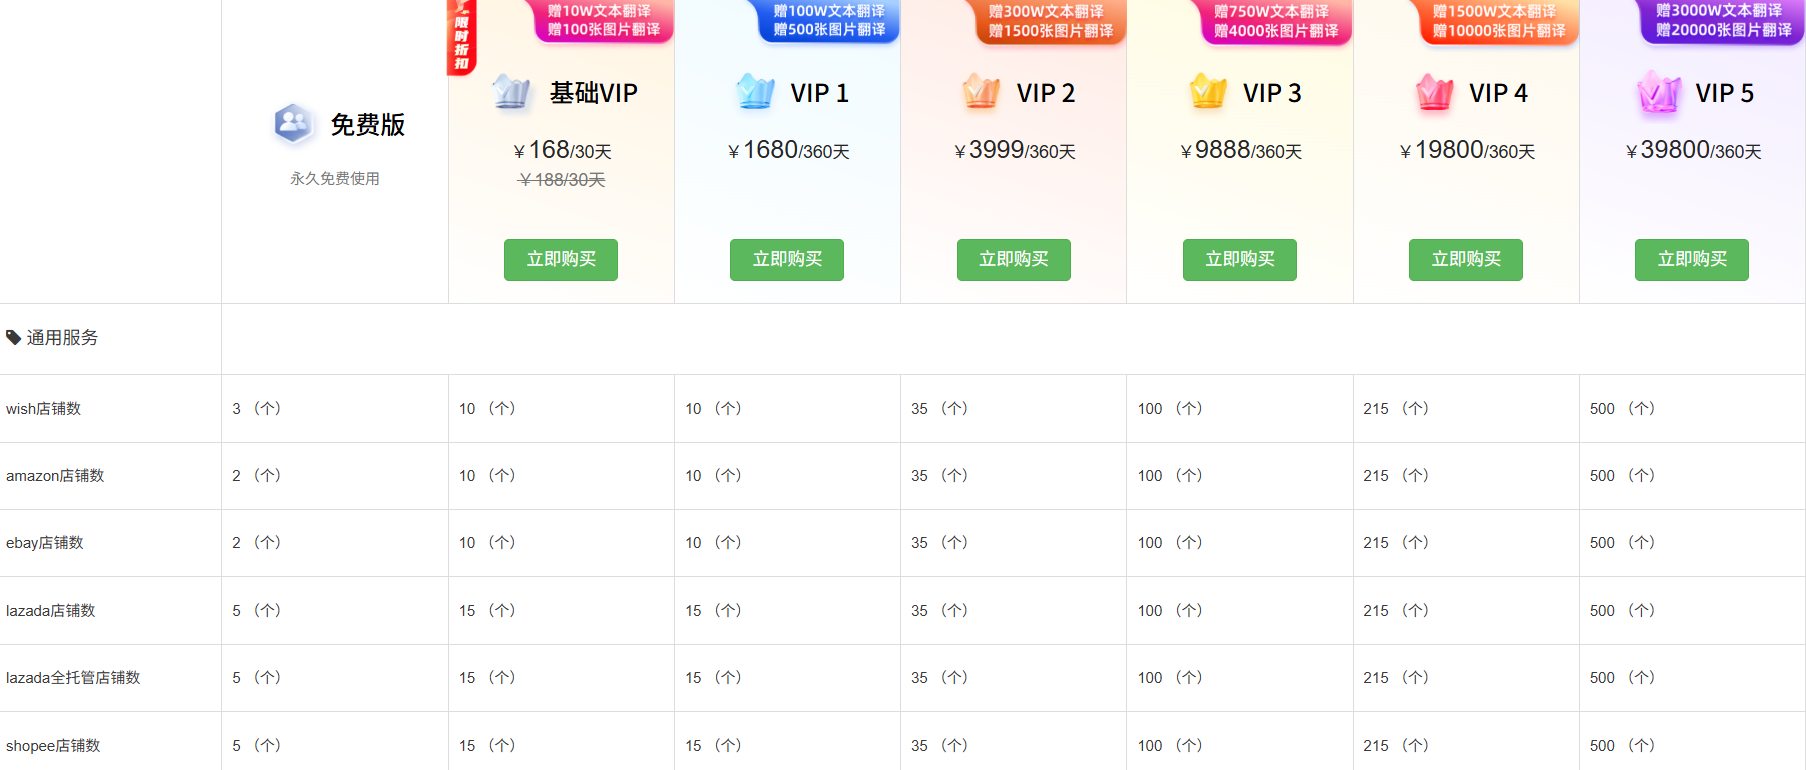Select the VIP 1 plan title
Viewport: 1806px width, 770px height.
(x=820, y=93)
